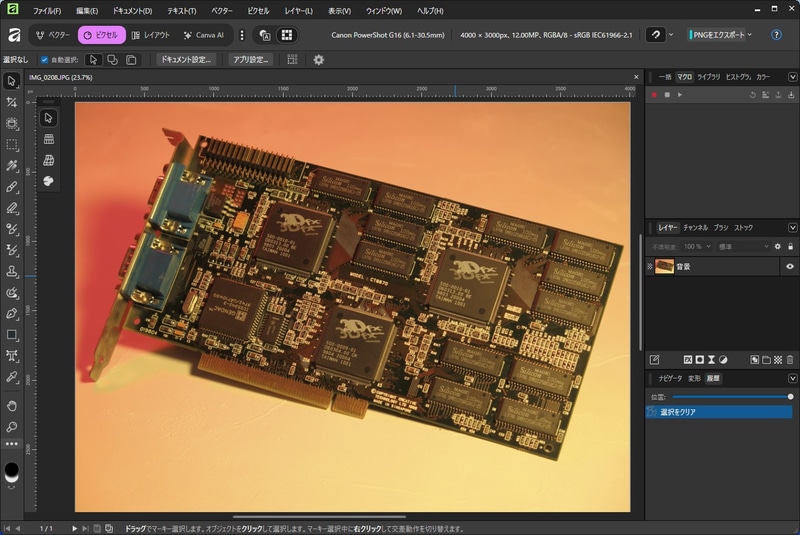Viewport: 800px width, 535px height.
Task: Open the settings gear in the context toolbar
Action: (318, 60)
